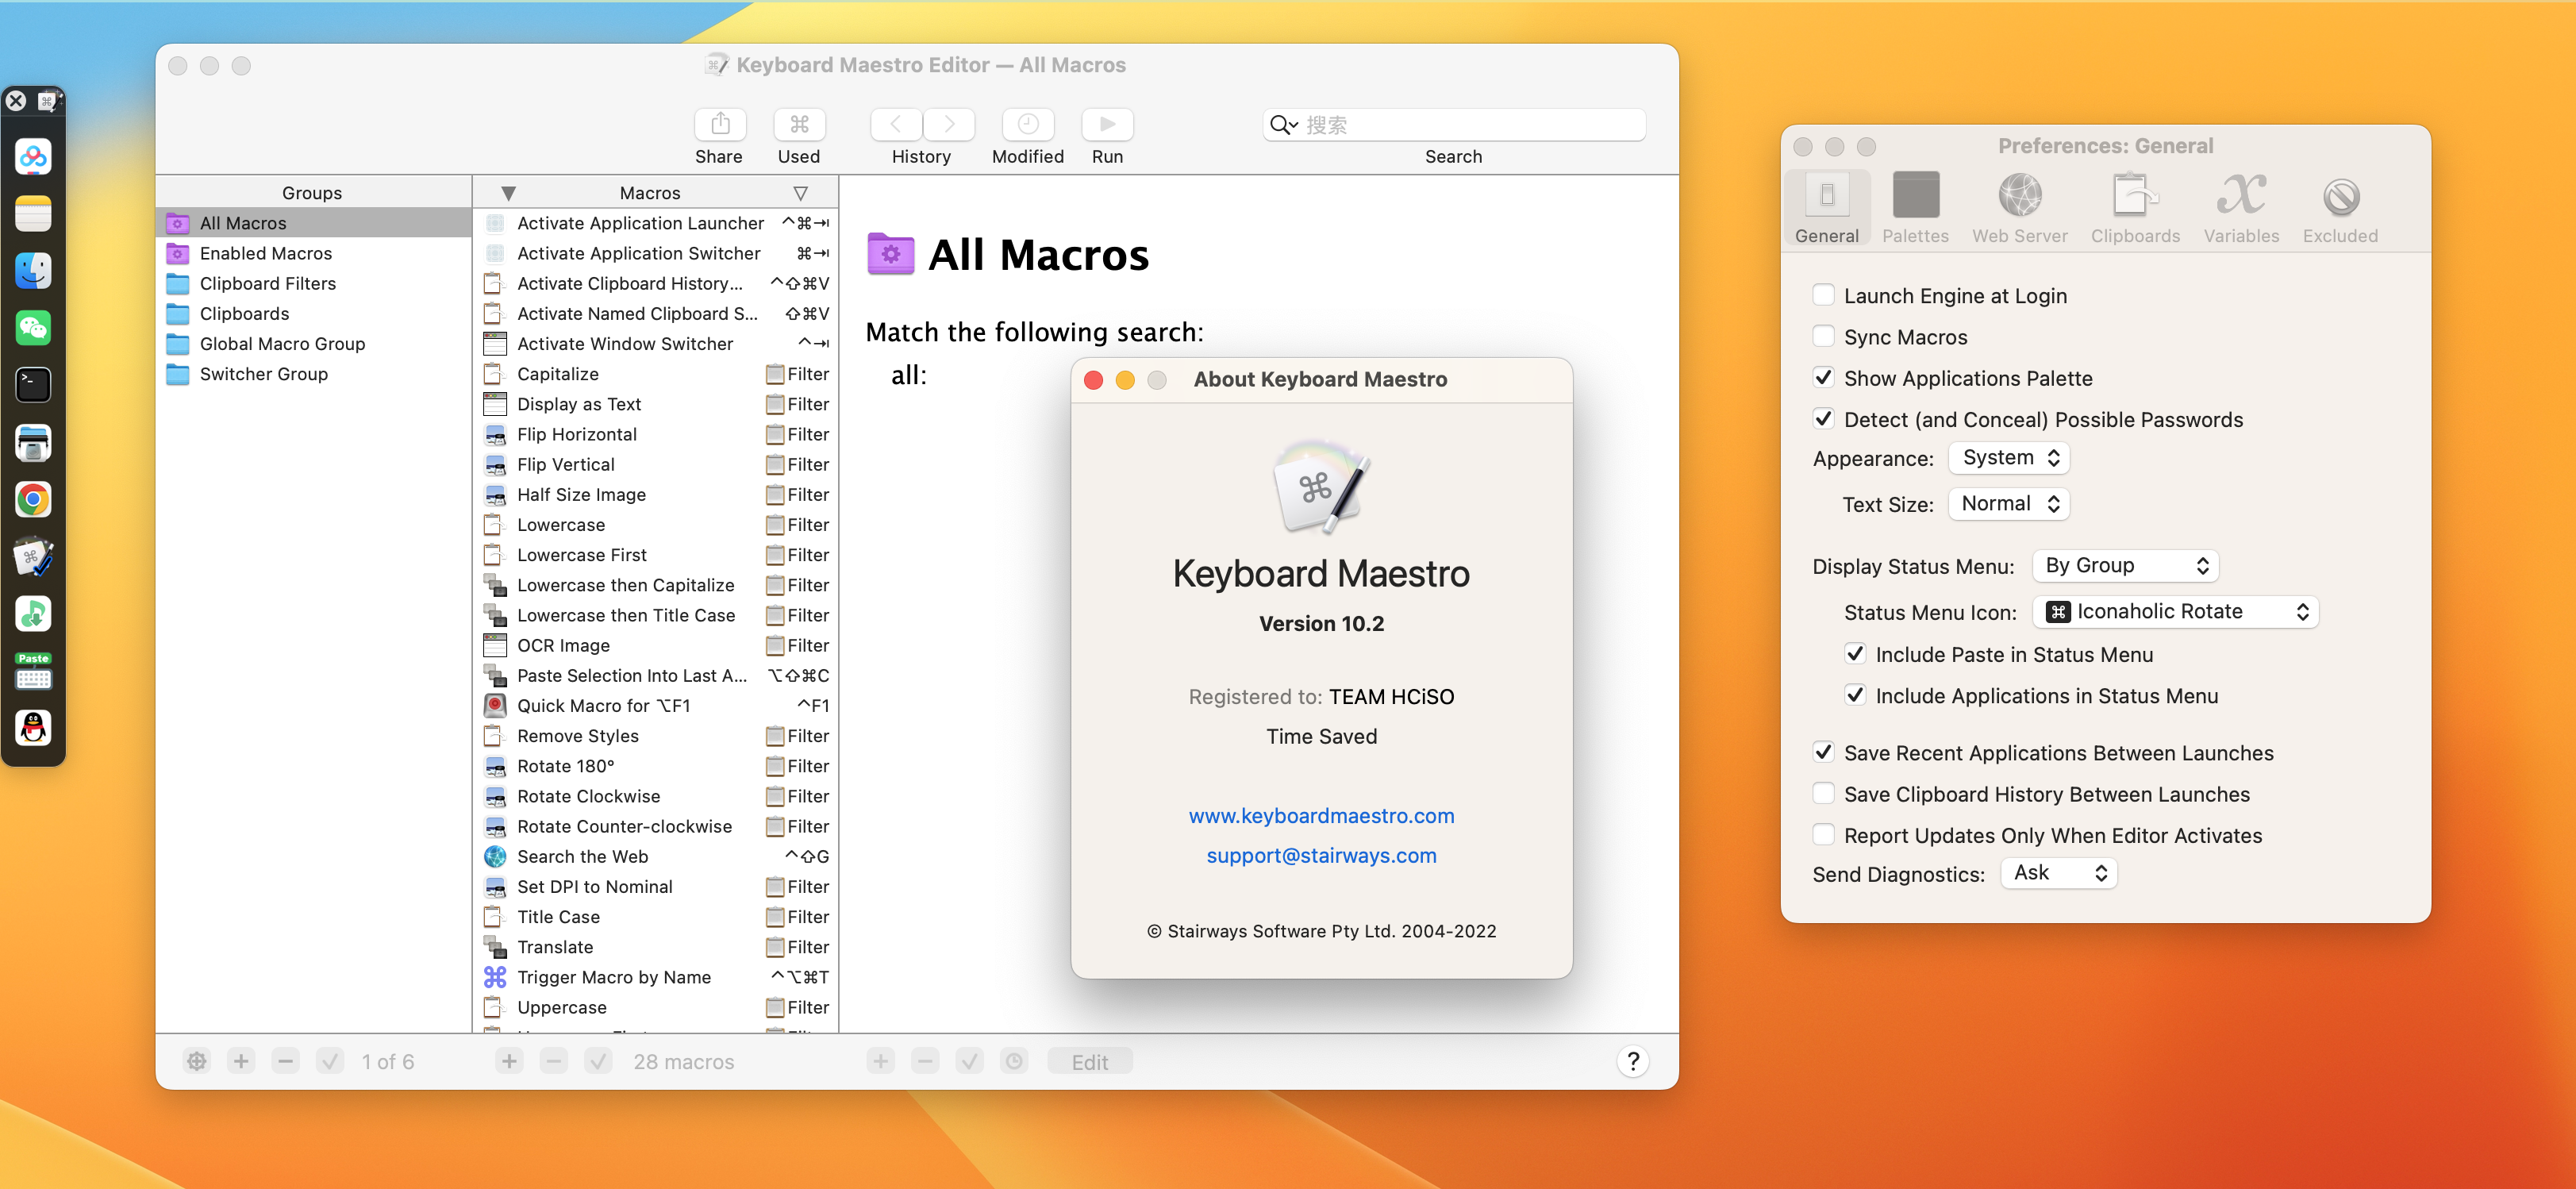Select the OCR Image macro

tap(655, 645)
